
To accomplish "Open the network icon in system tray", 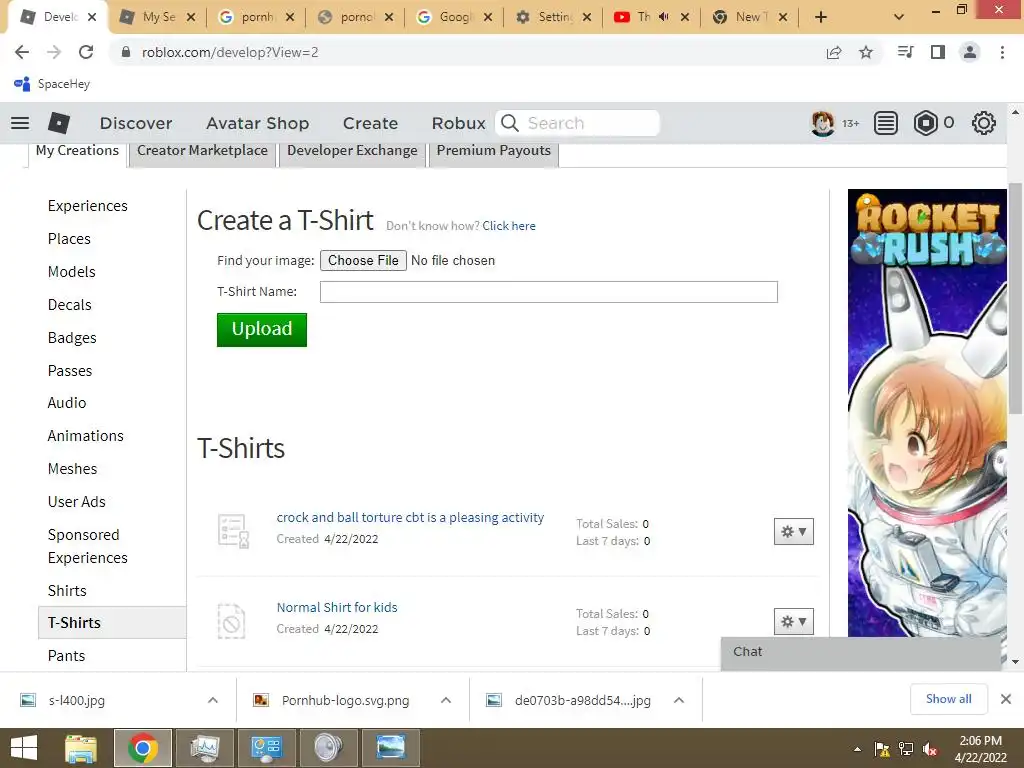I will click(906, 749).
